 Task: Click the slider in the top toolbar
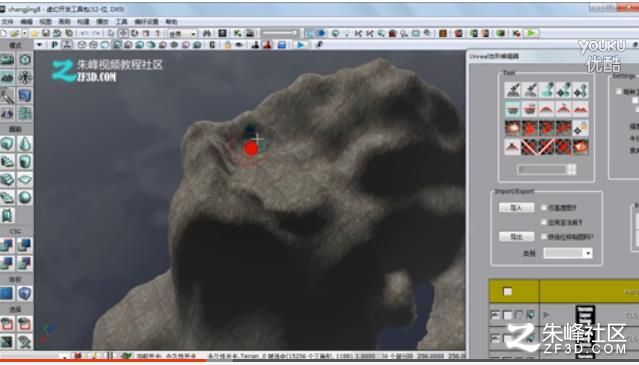tap(280, 33)
